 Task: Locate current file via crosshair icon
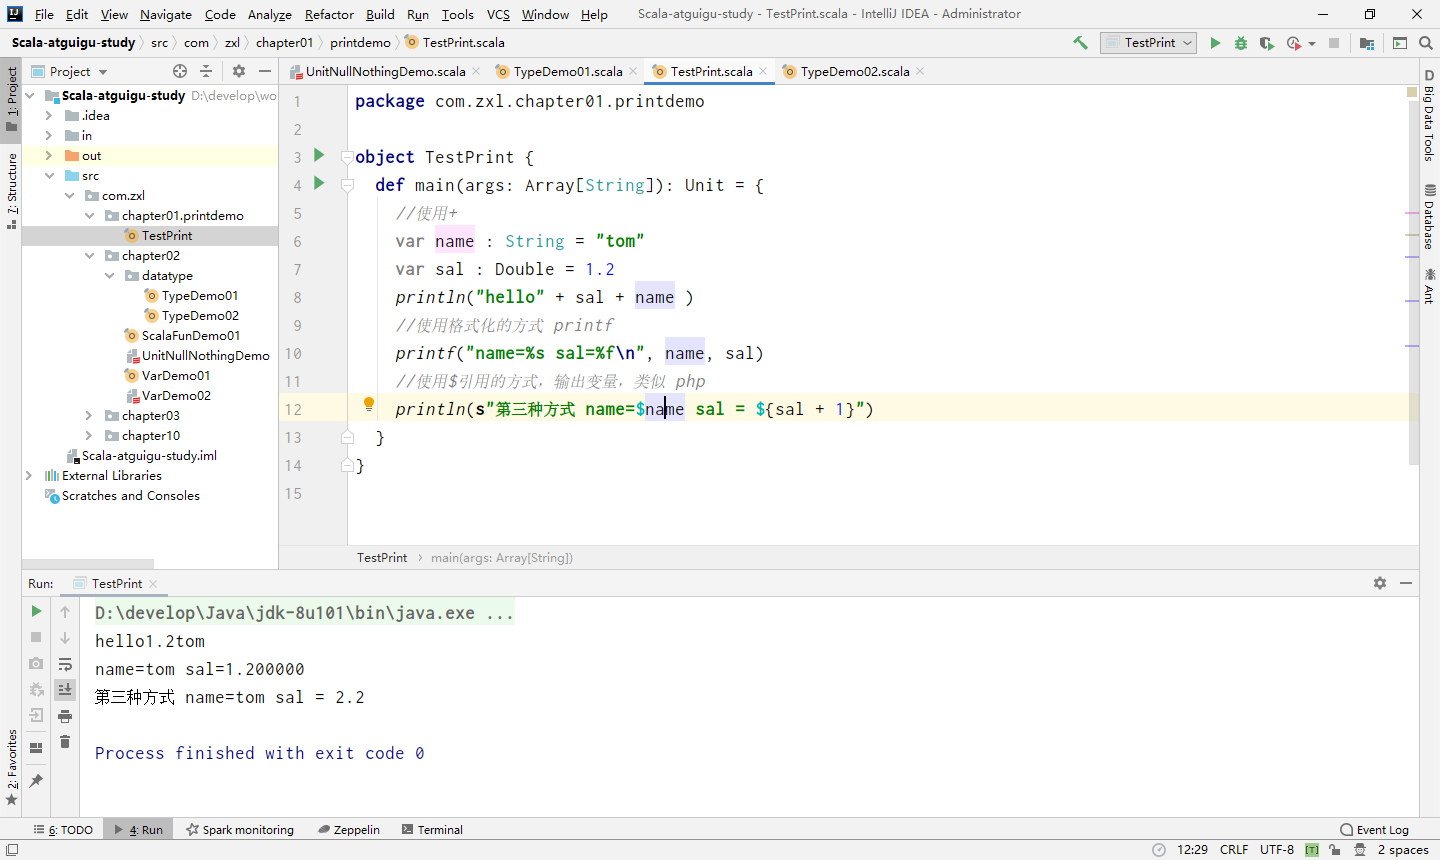point(180,71)
